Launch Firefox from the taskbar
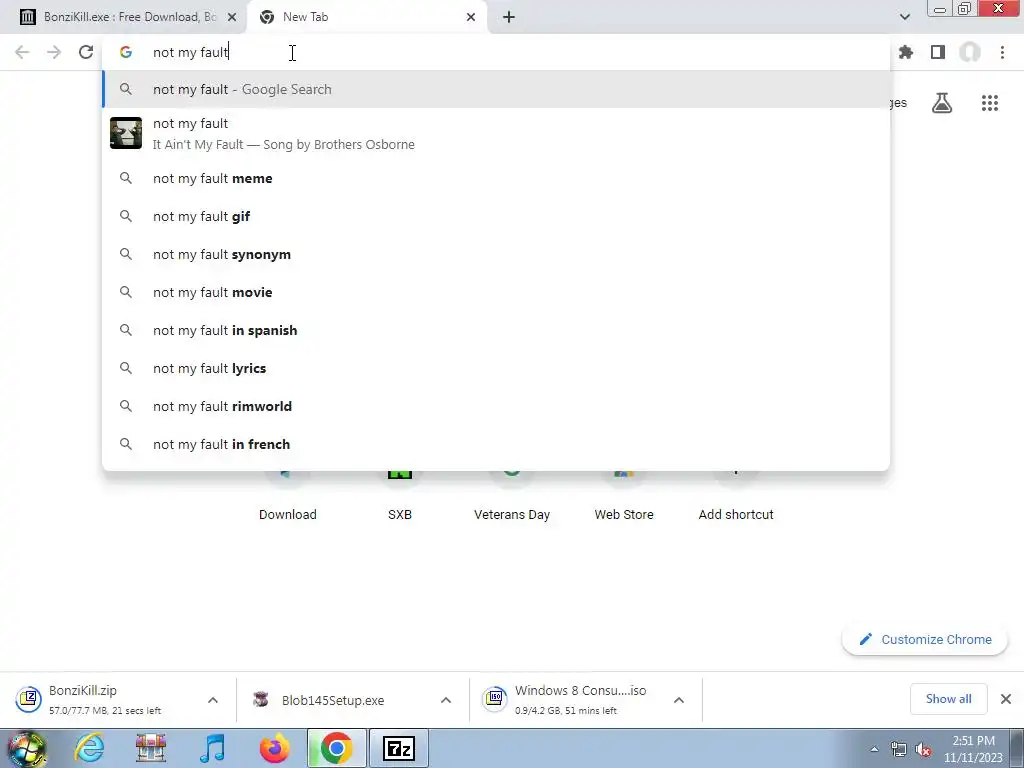Image resolution: width=1024 pixels, height=768 pixels. (x=274, y=748)
